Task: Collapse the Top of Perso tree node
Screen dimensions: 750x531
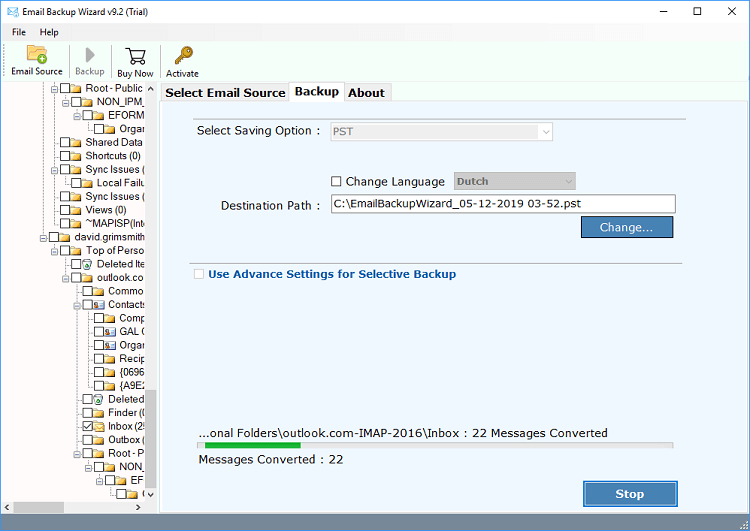Action: click(55, 251)
